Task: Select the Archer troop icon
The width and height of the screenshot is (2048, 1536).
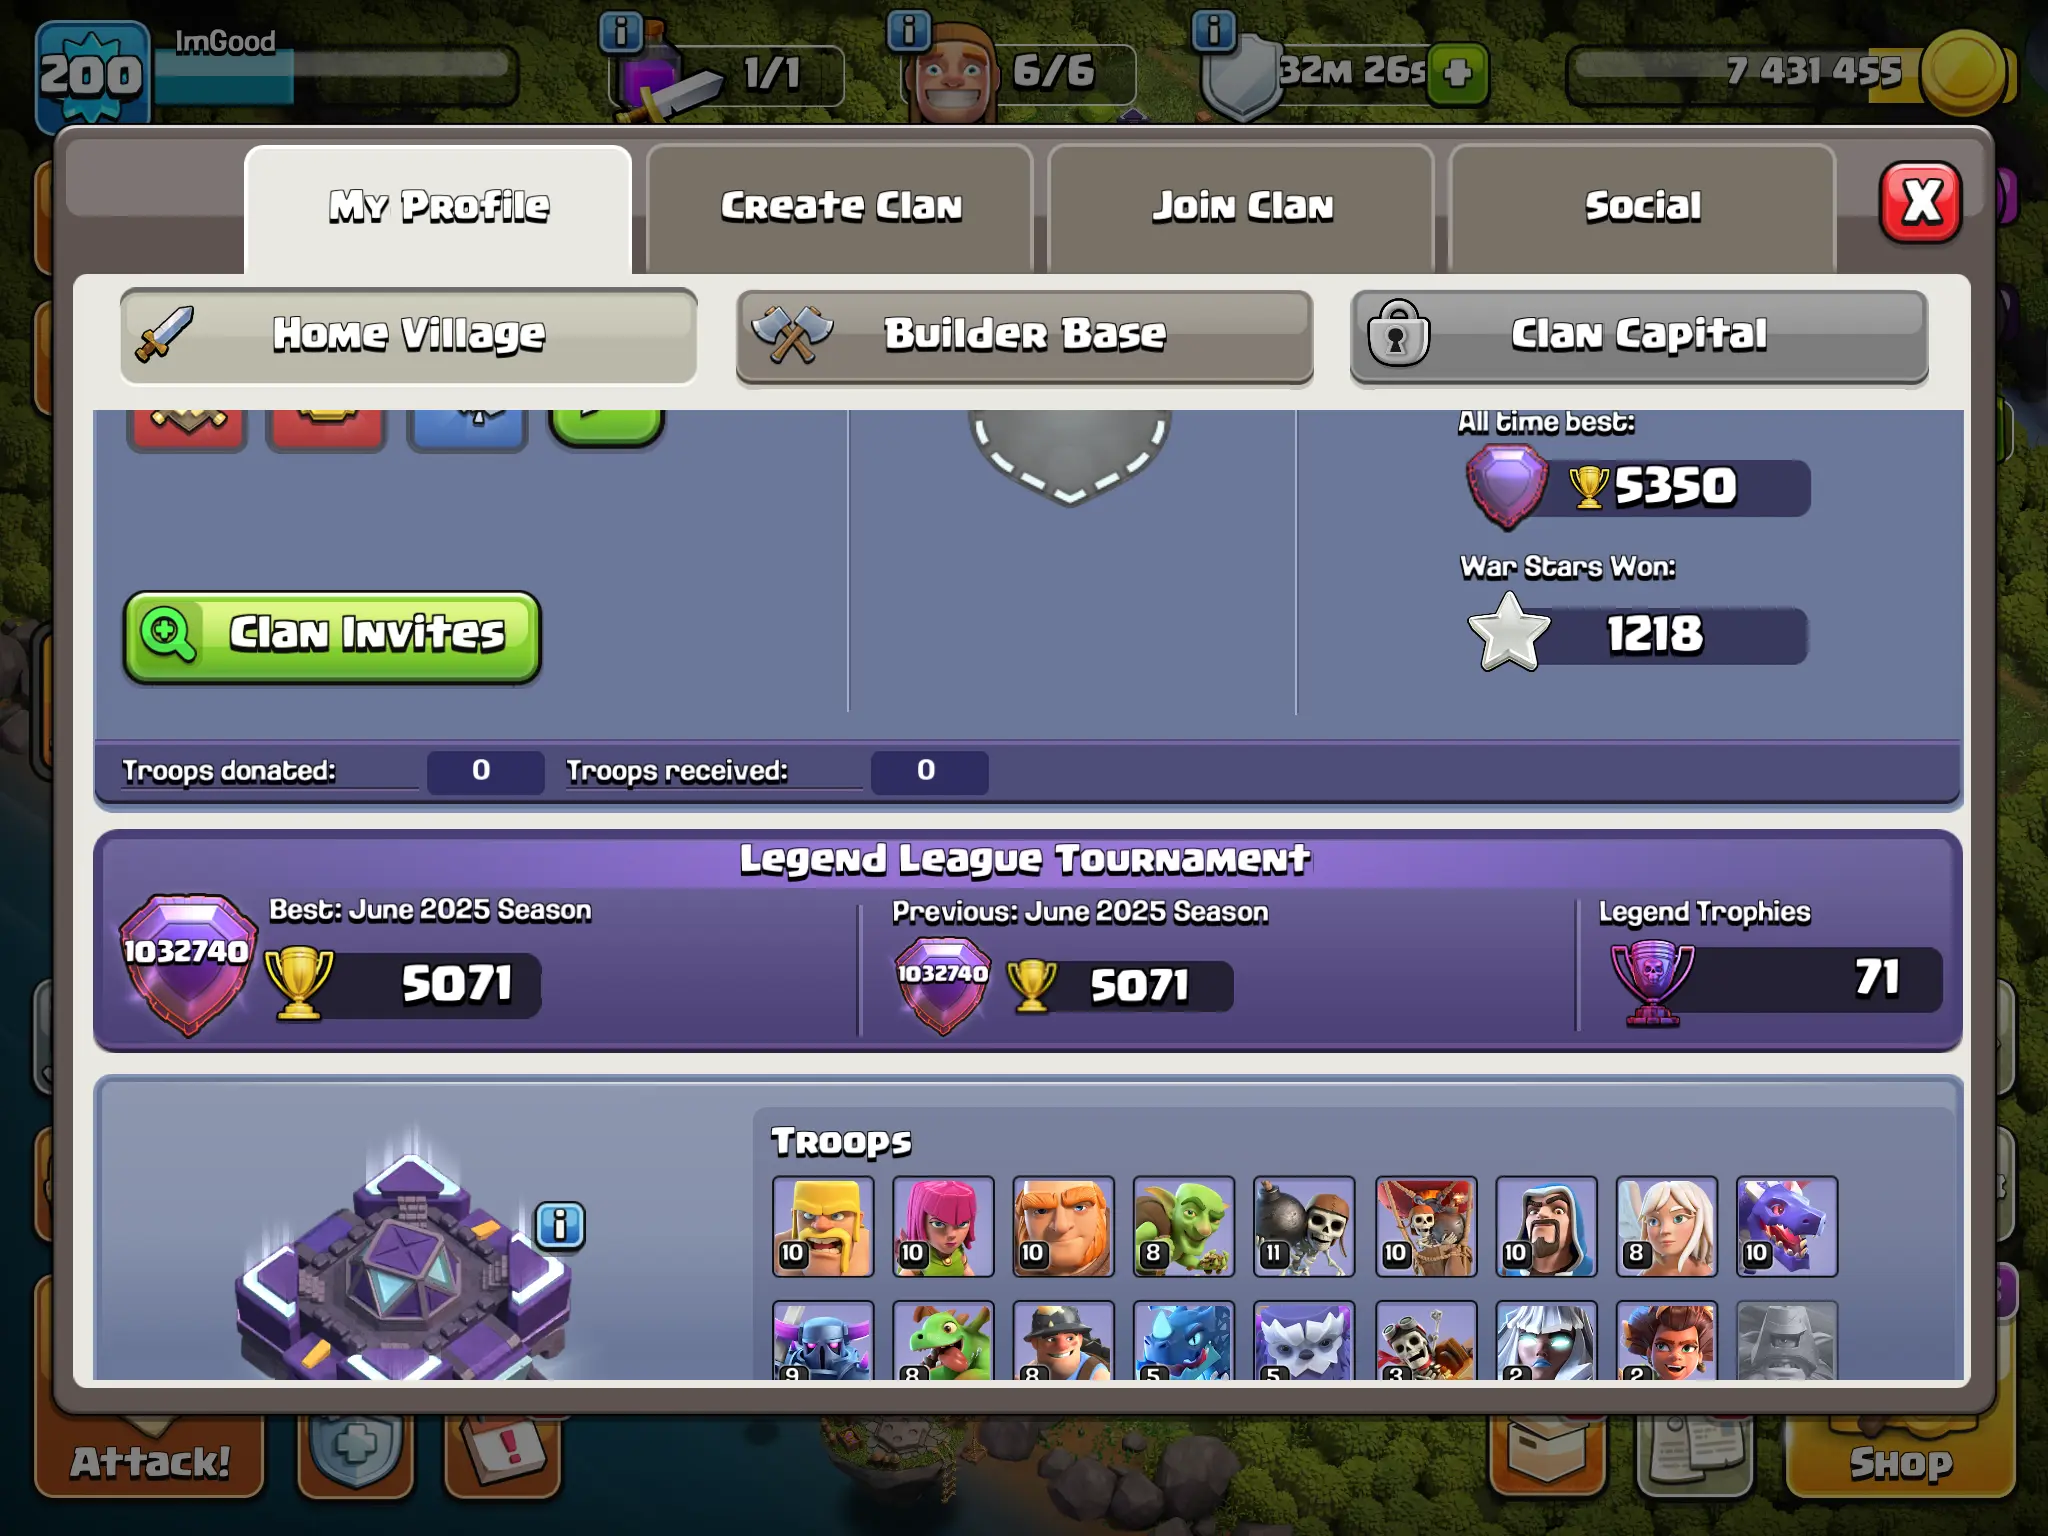Action: 943,1226
